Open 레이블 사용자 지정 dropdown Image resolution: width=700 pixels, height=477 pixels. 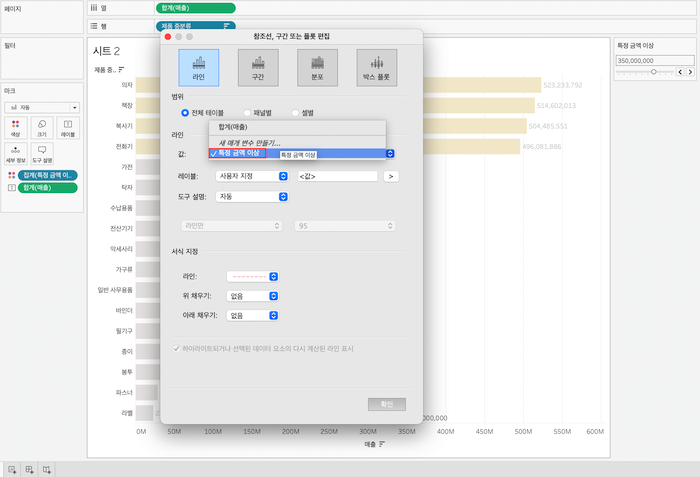click(252, 176)
